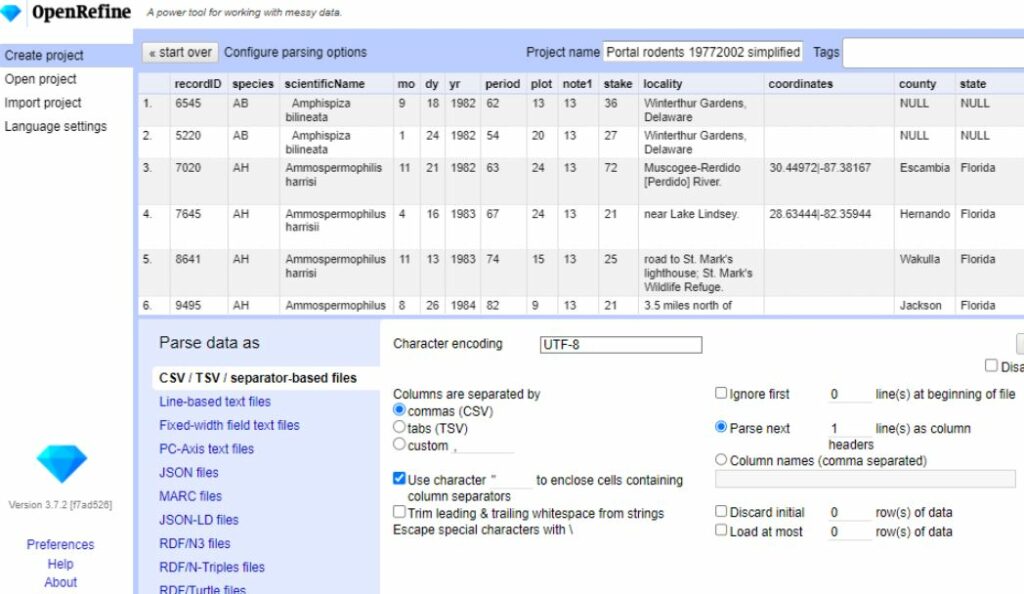Click the OpenRefine title text
Screen dimensions: 1024x594
click(81, 12)
